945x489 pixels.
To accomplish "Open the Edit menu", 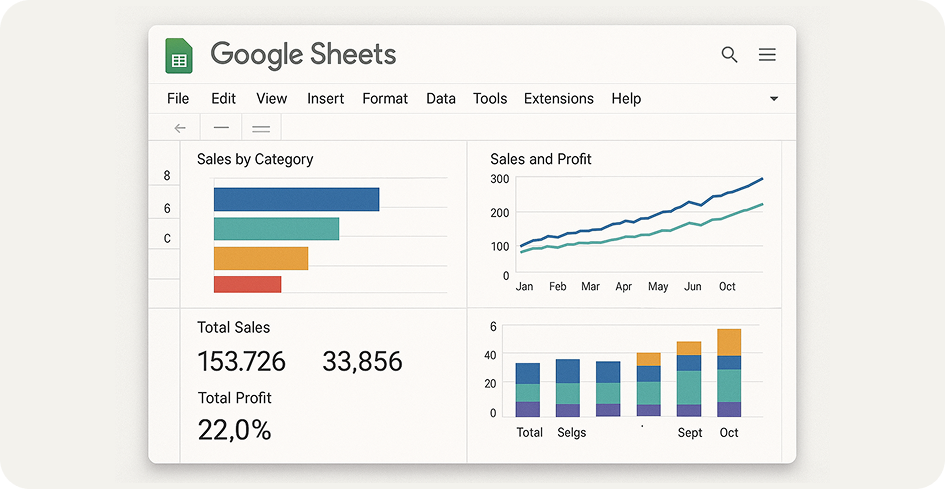I will 223,99.
